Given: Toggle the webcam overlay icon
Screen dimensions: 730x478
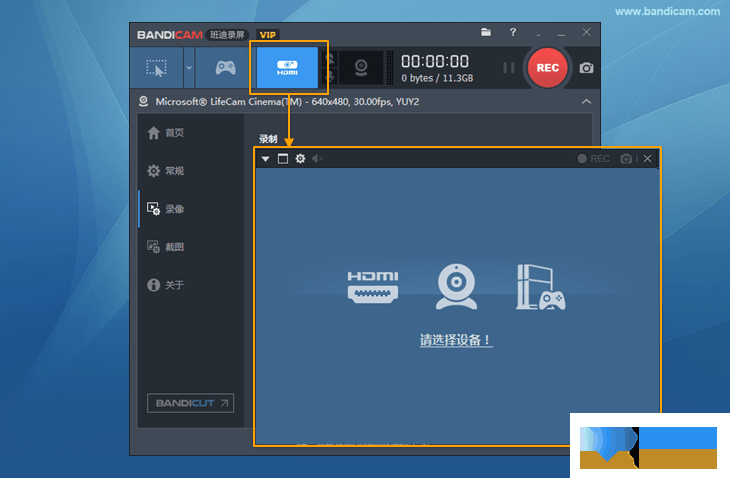Looking at the screenshot, I should [361, 68].
